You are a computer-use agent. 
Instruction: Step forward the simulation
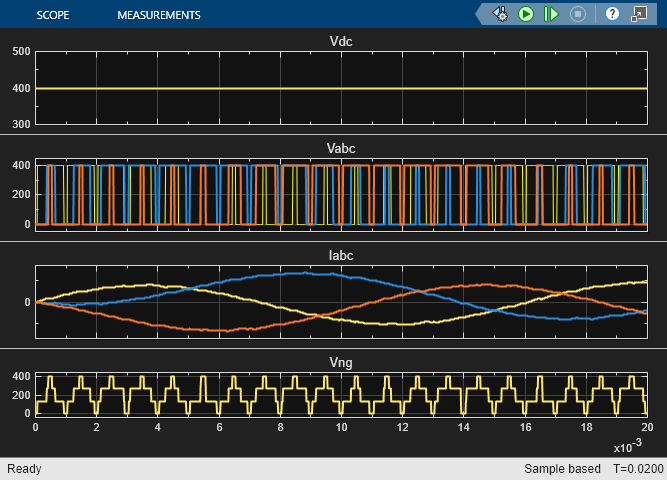coord(551,14)
